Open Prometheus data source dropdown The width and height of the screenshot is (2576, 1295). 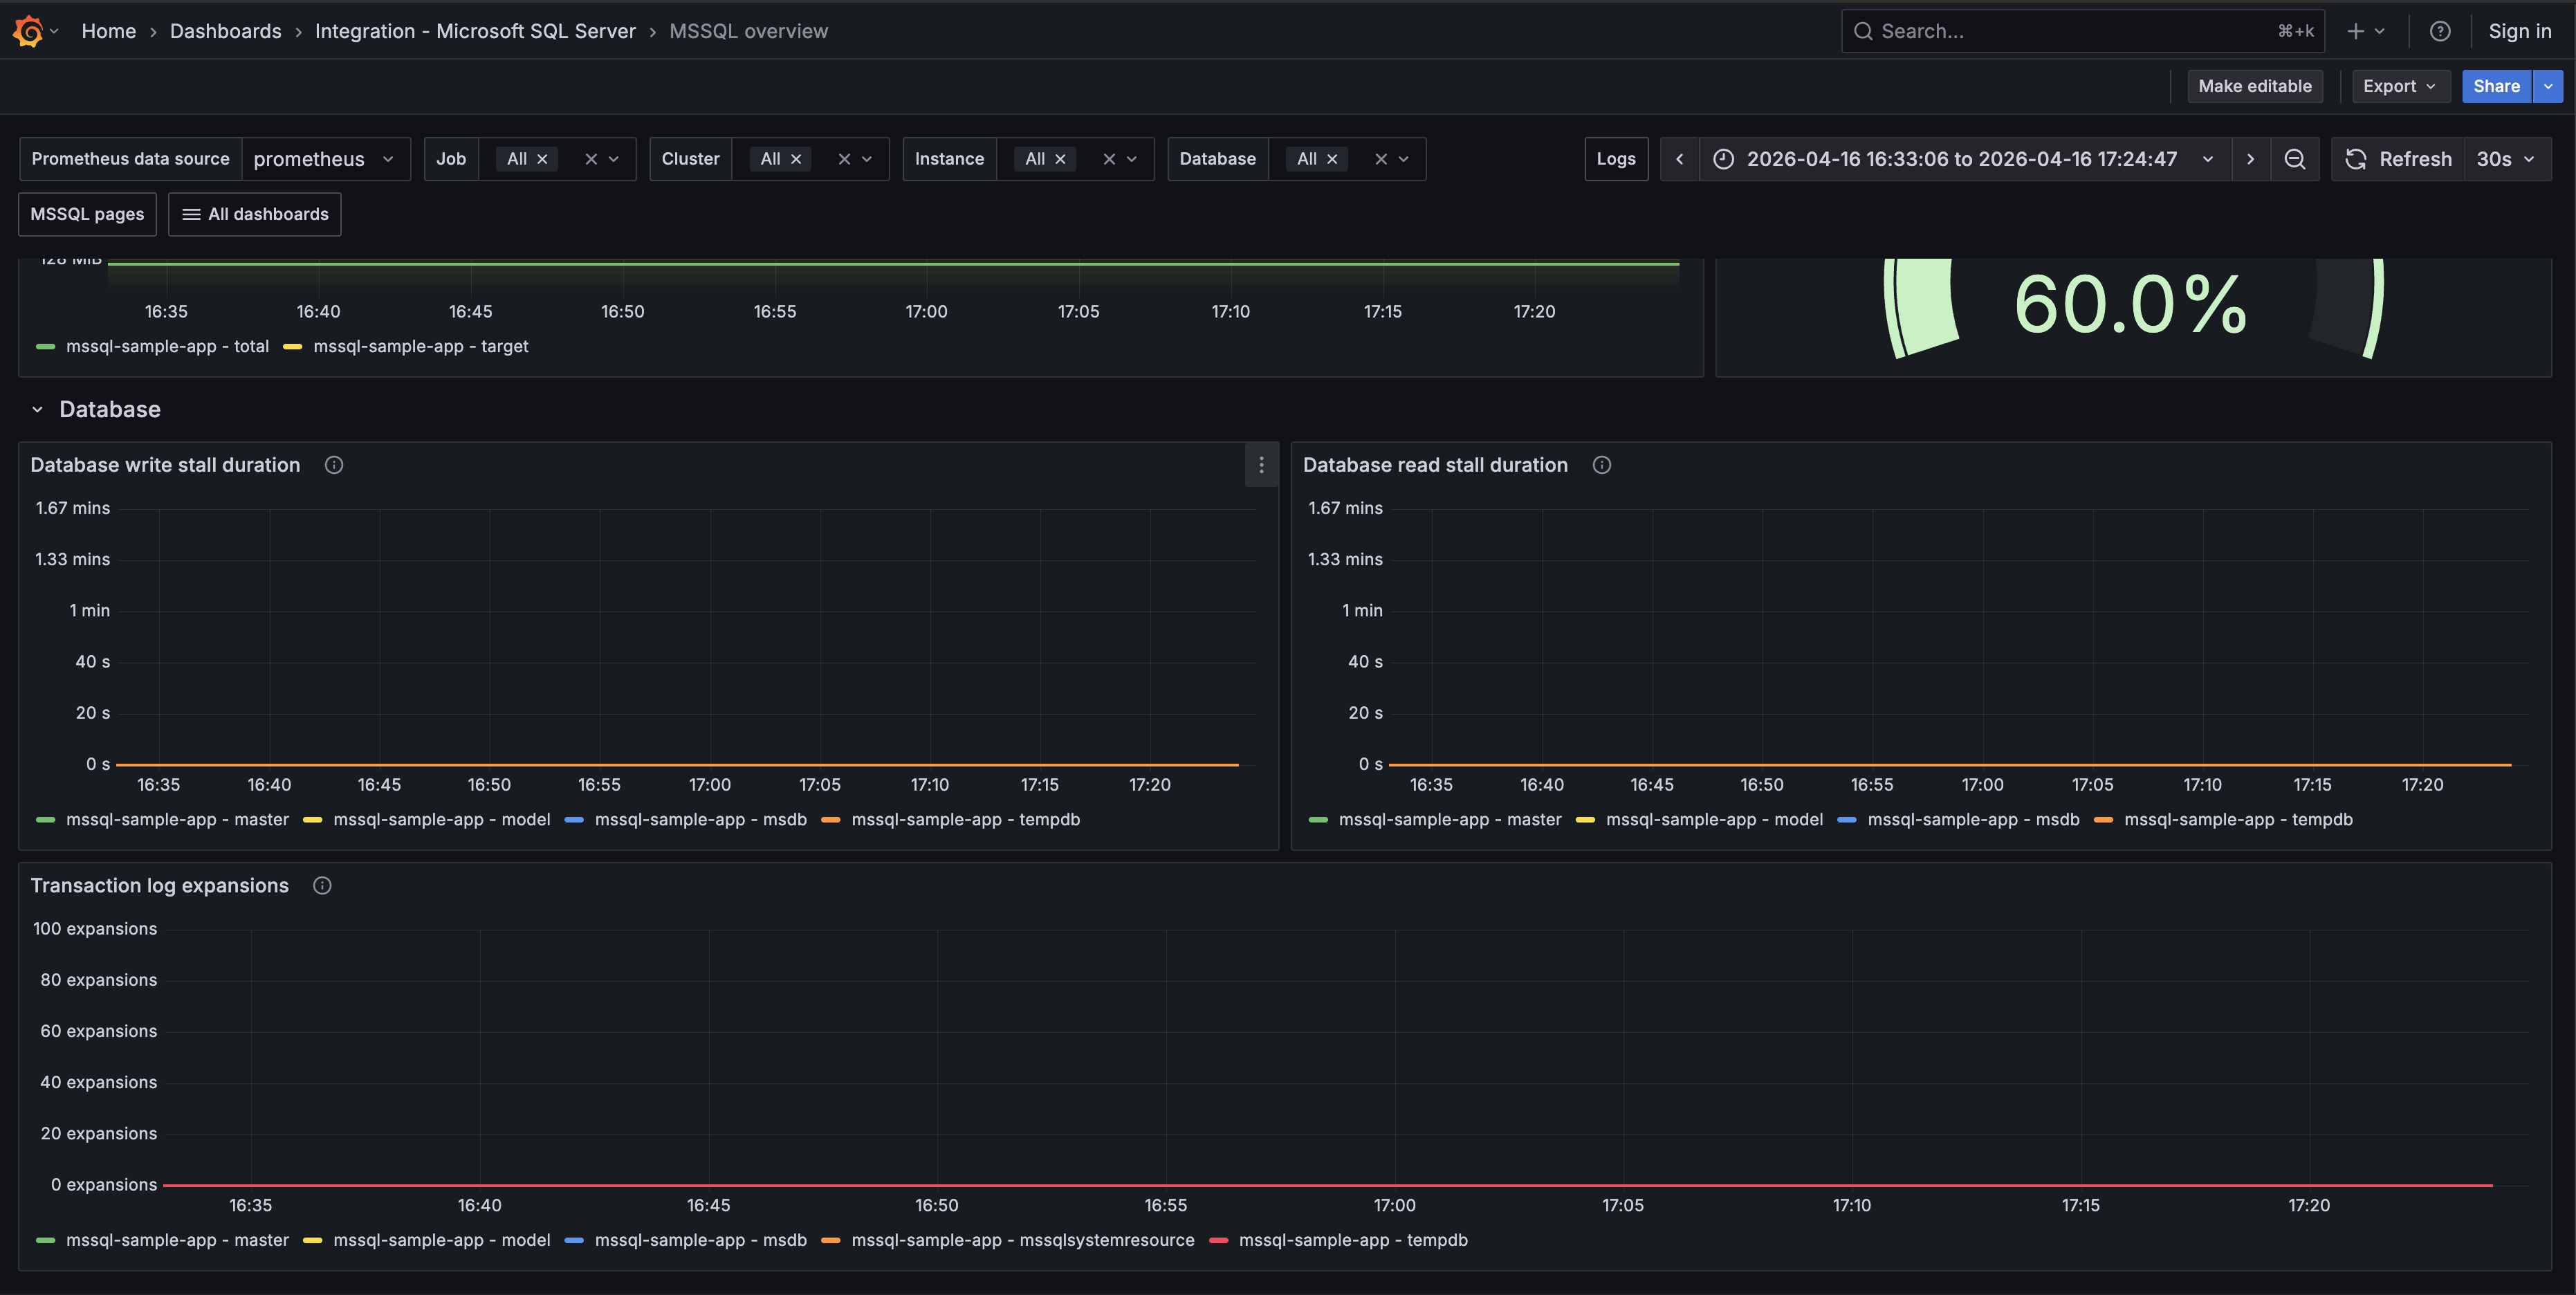click(326, 159)
